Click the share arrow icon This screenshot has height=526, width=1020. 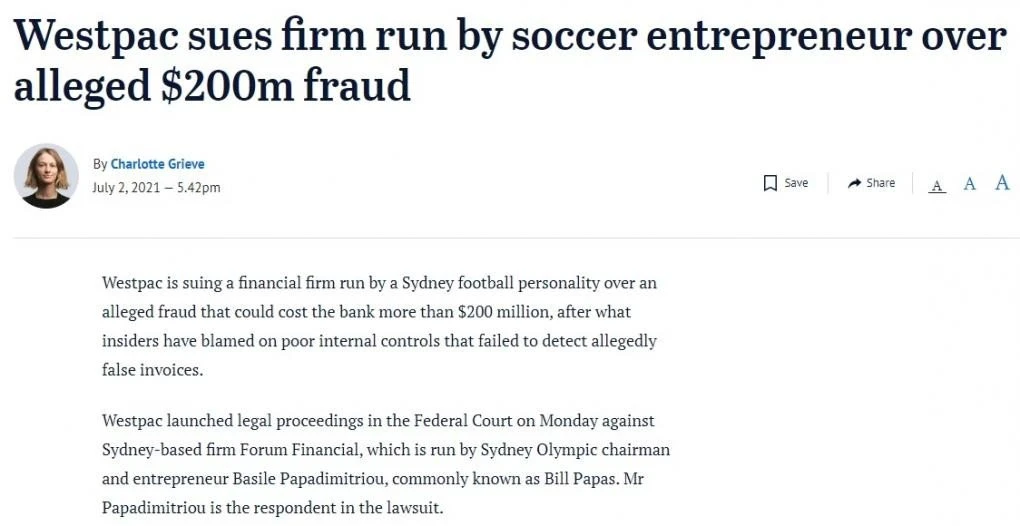(x=854, y=183)
